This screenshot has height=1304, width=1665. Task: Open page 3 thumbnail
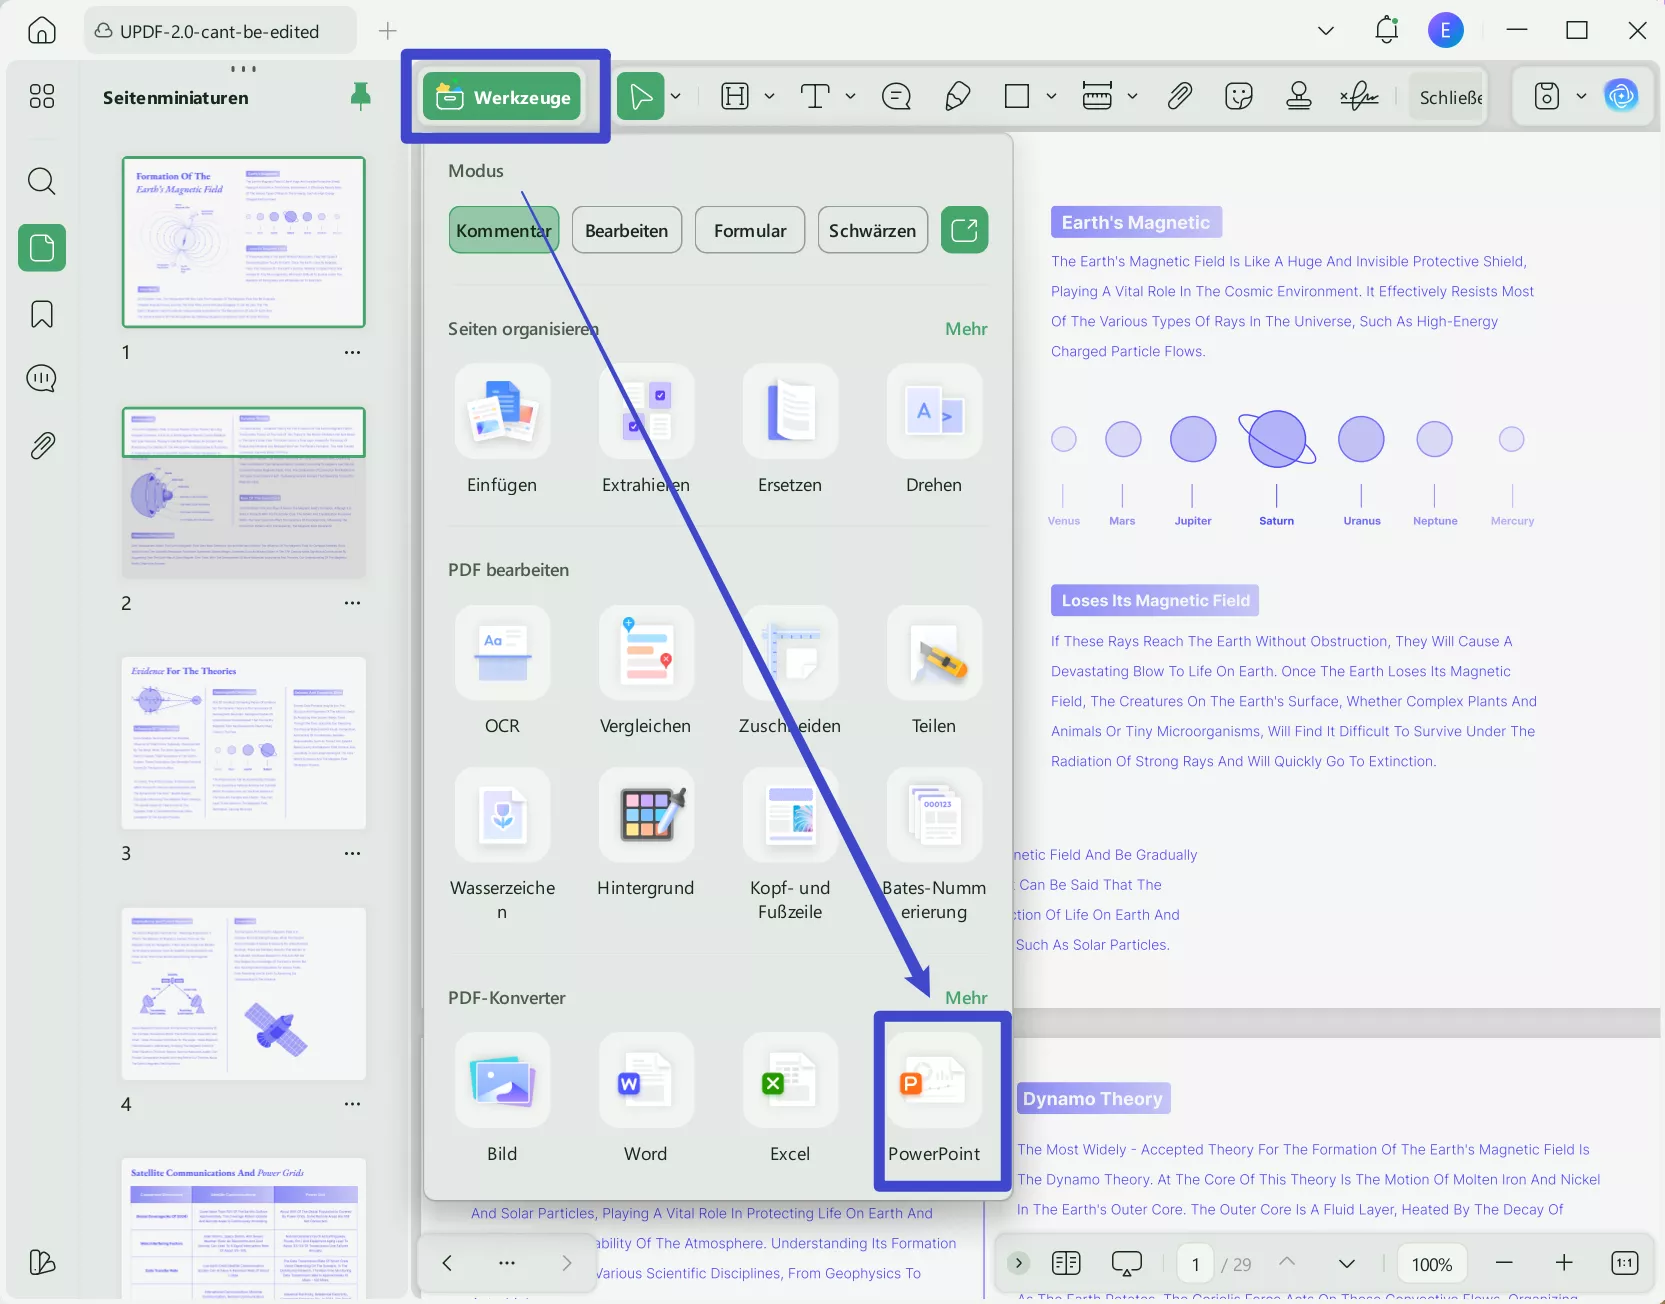244,743
